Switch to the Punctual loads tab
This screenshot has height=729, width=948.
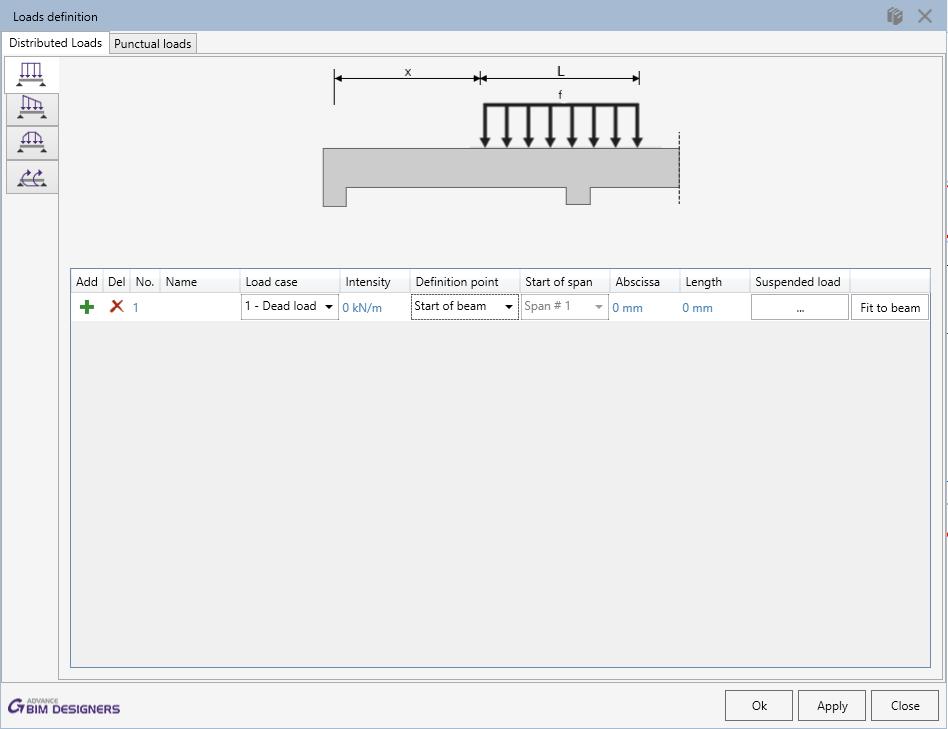(x=152, y=44)
